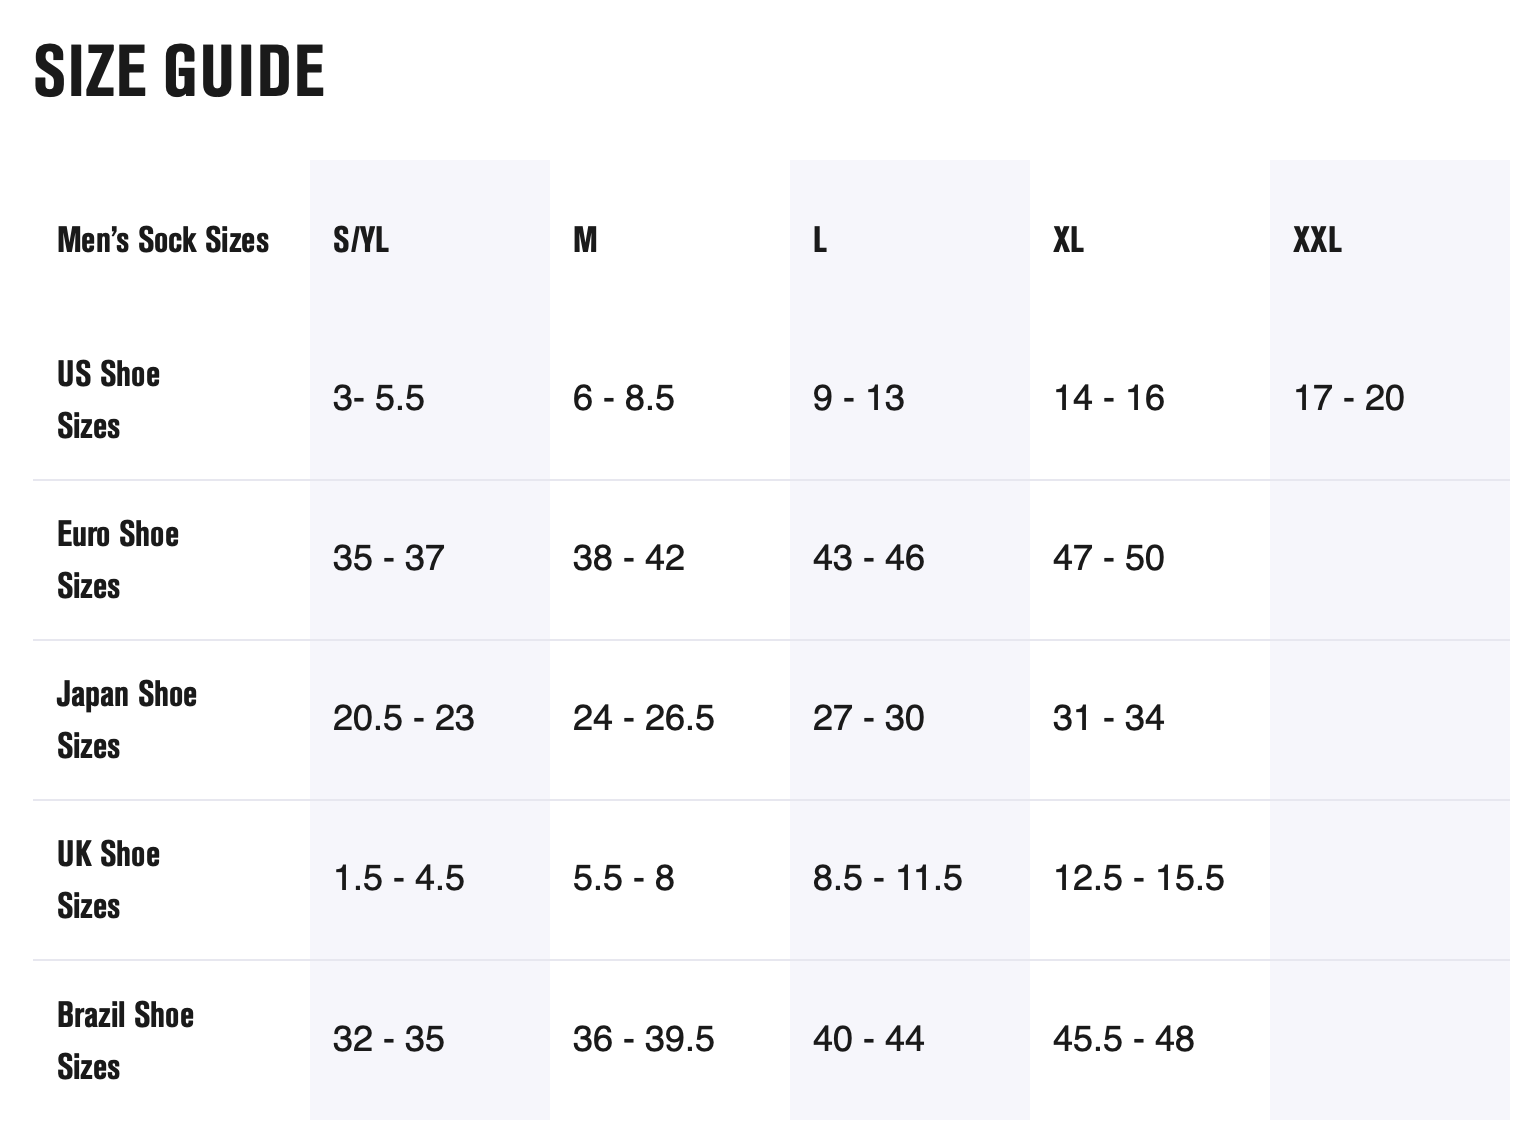Click the UK Shoe Sizes row label
This screenshot has height=1146, width=1530.
[108, 880]
